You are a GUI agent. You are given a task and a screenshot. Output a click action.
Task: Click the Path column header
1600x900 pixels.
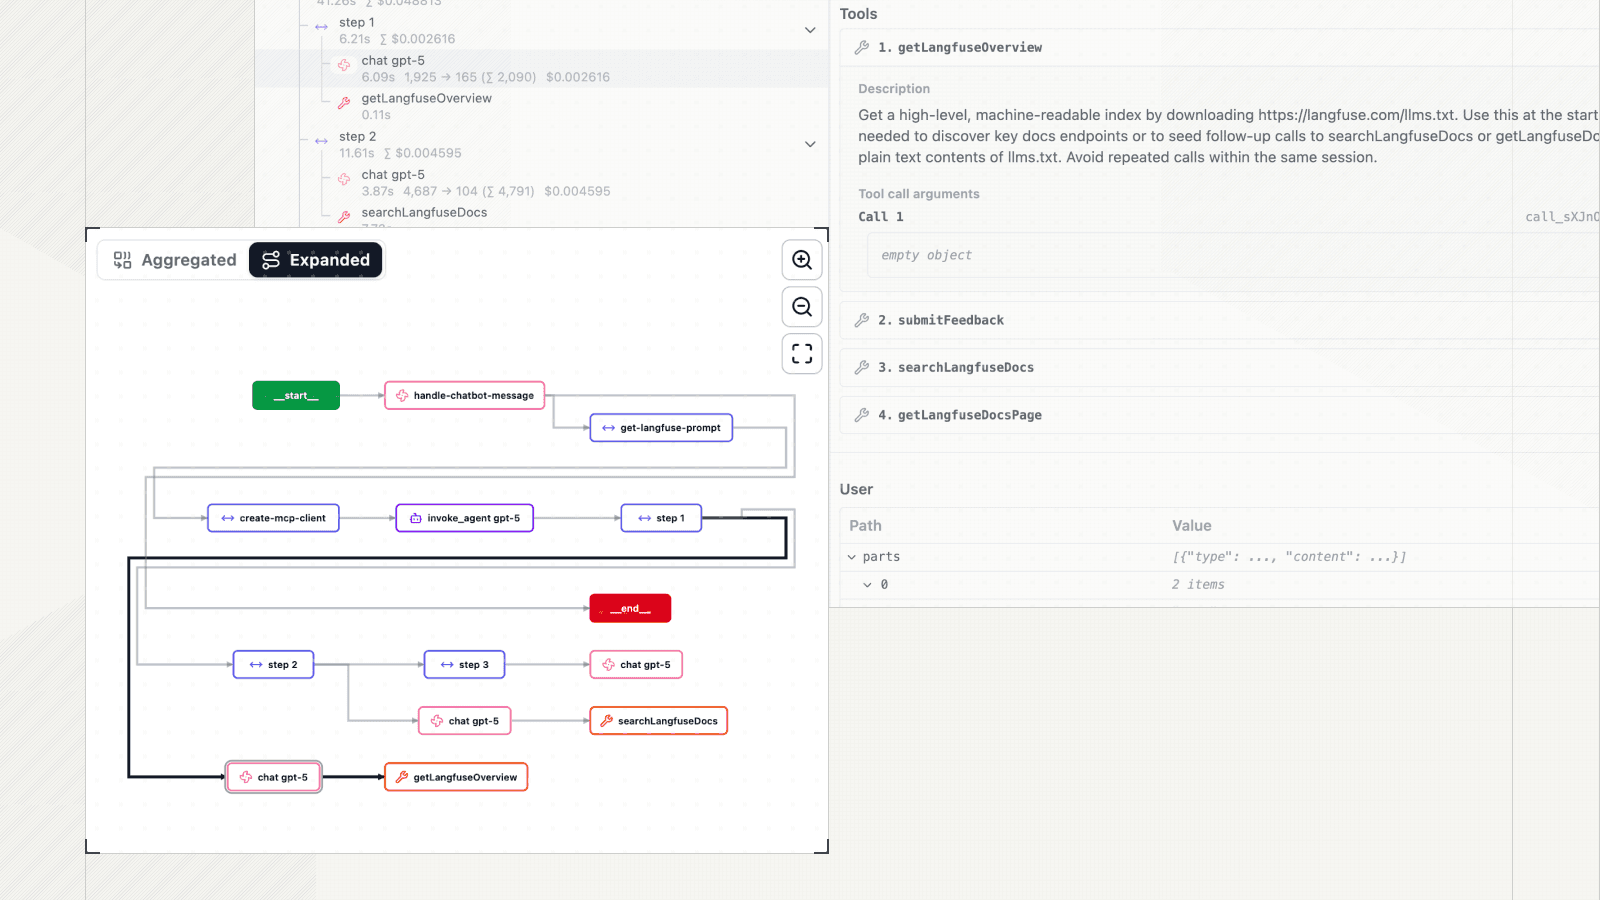[x=866, y=526]
